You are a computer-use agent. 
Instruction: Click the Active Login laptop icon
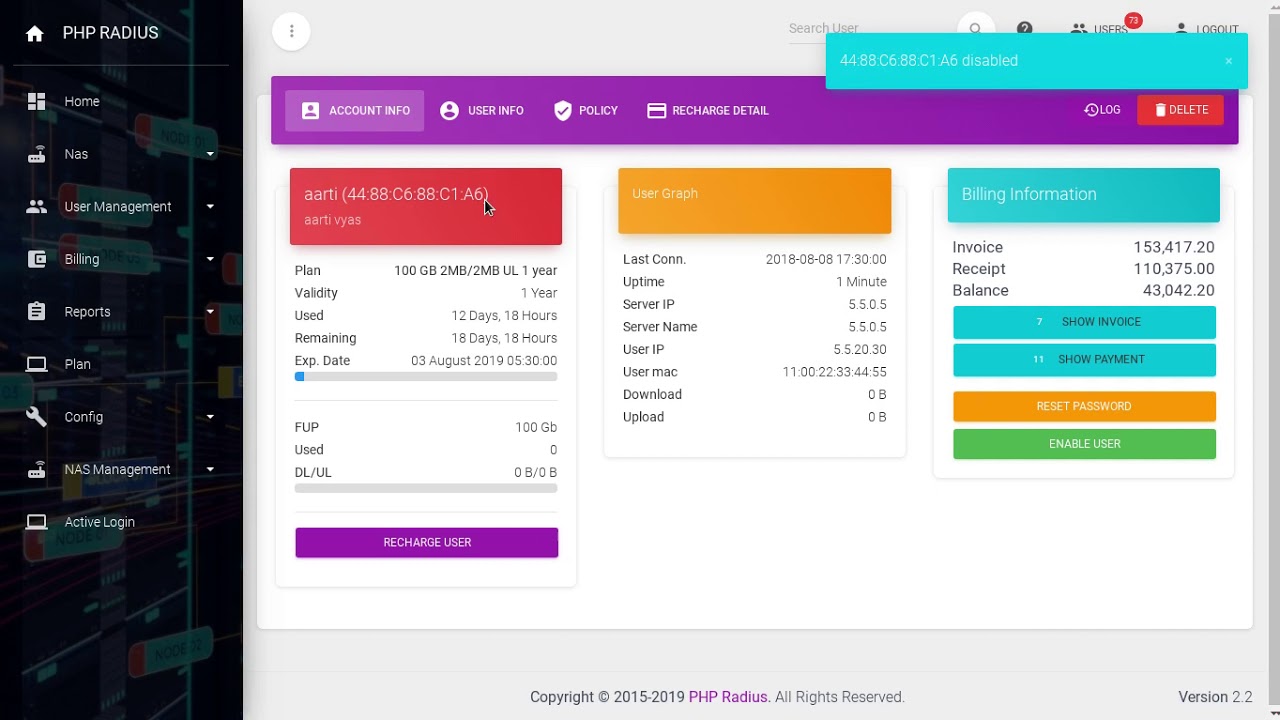tap(36, 522)
